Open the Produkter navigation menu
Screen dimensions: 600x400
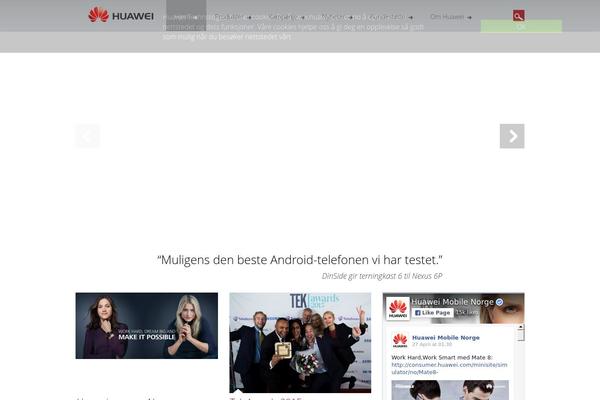[x=232, y=17]
